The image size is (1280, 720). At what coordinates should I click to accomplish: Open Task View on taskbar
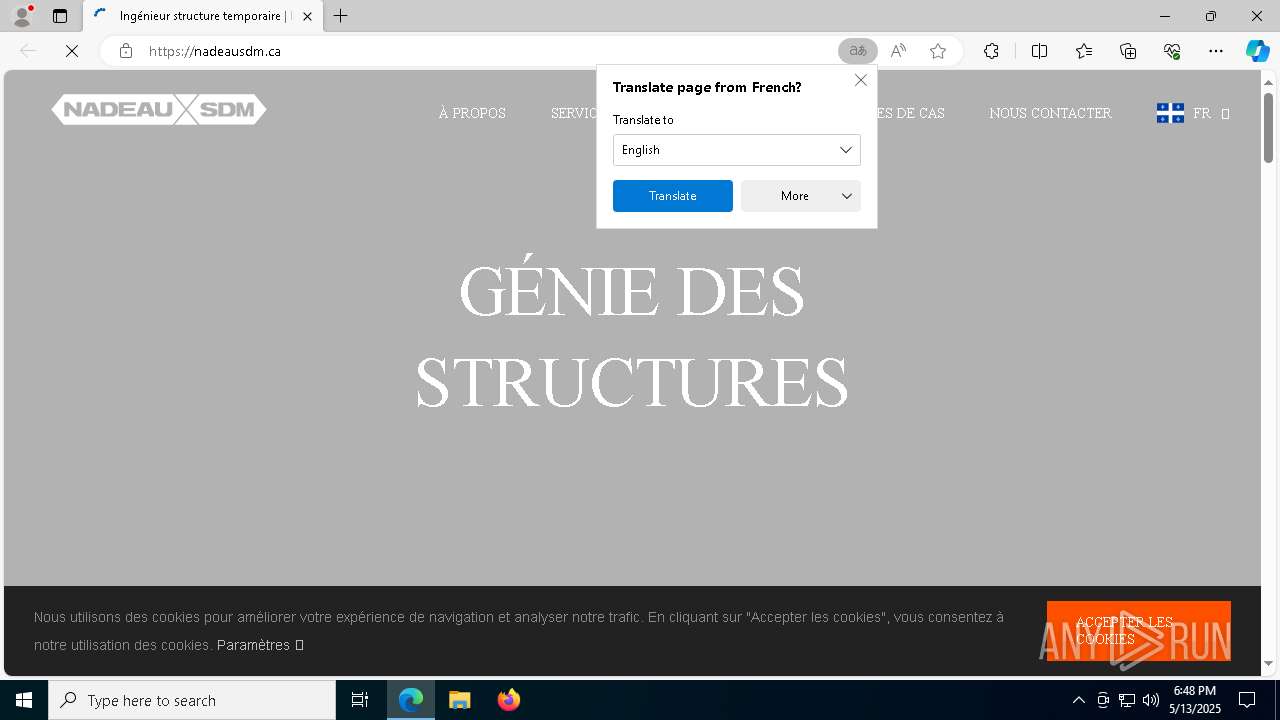[360, 700]
